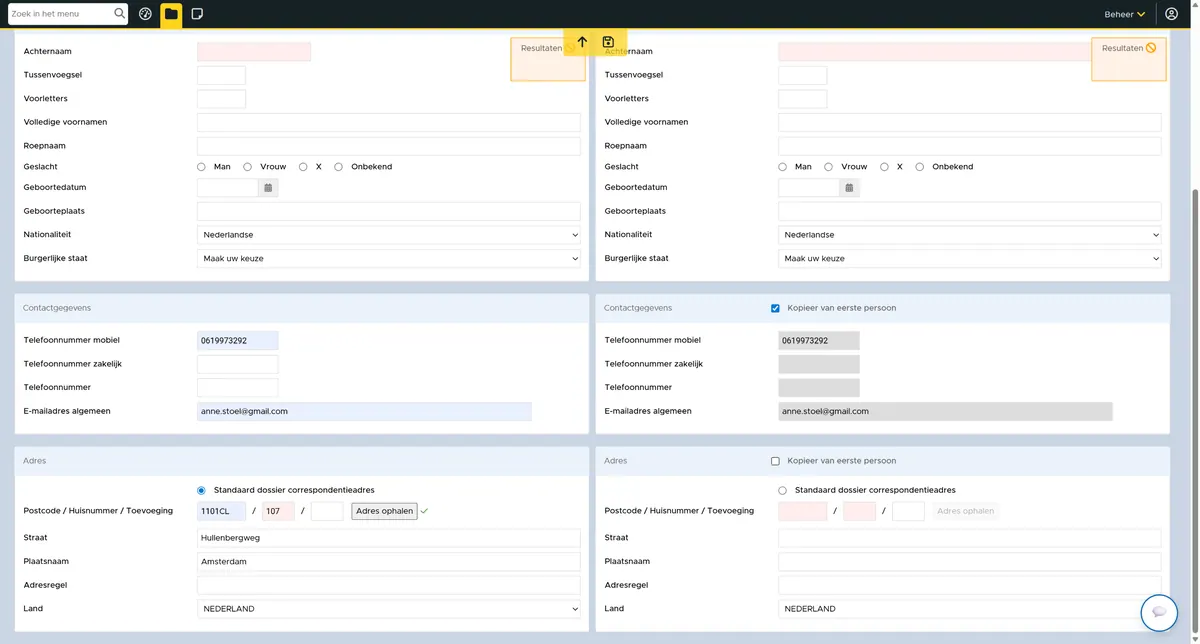Click the first person's Postcode field with 1101CL

(x=222, y=511)
